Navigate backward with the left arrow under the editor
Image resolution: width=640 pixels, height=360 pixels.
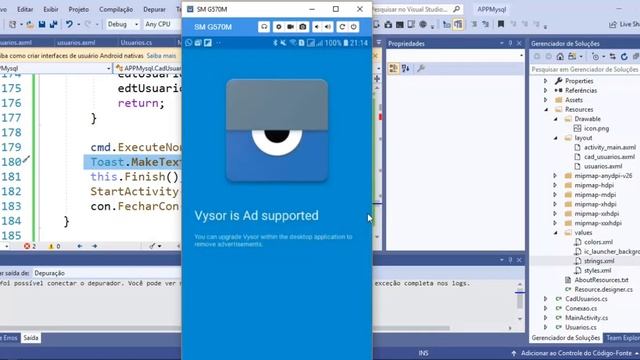tap(80, 246)
